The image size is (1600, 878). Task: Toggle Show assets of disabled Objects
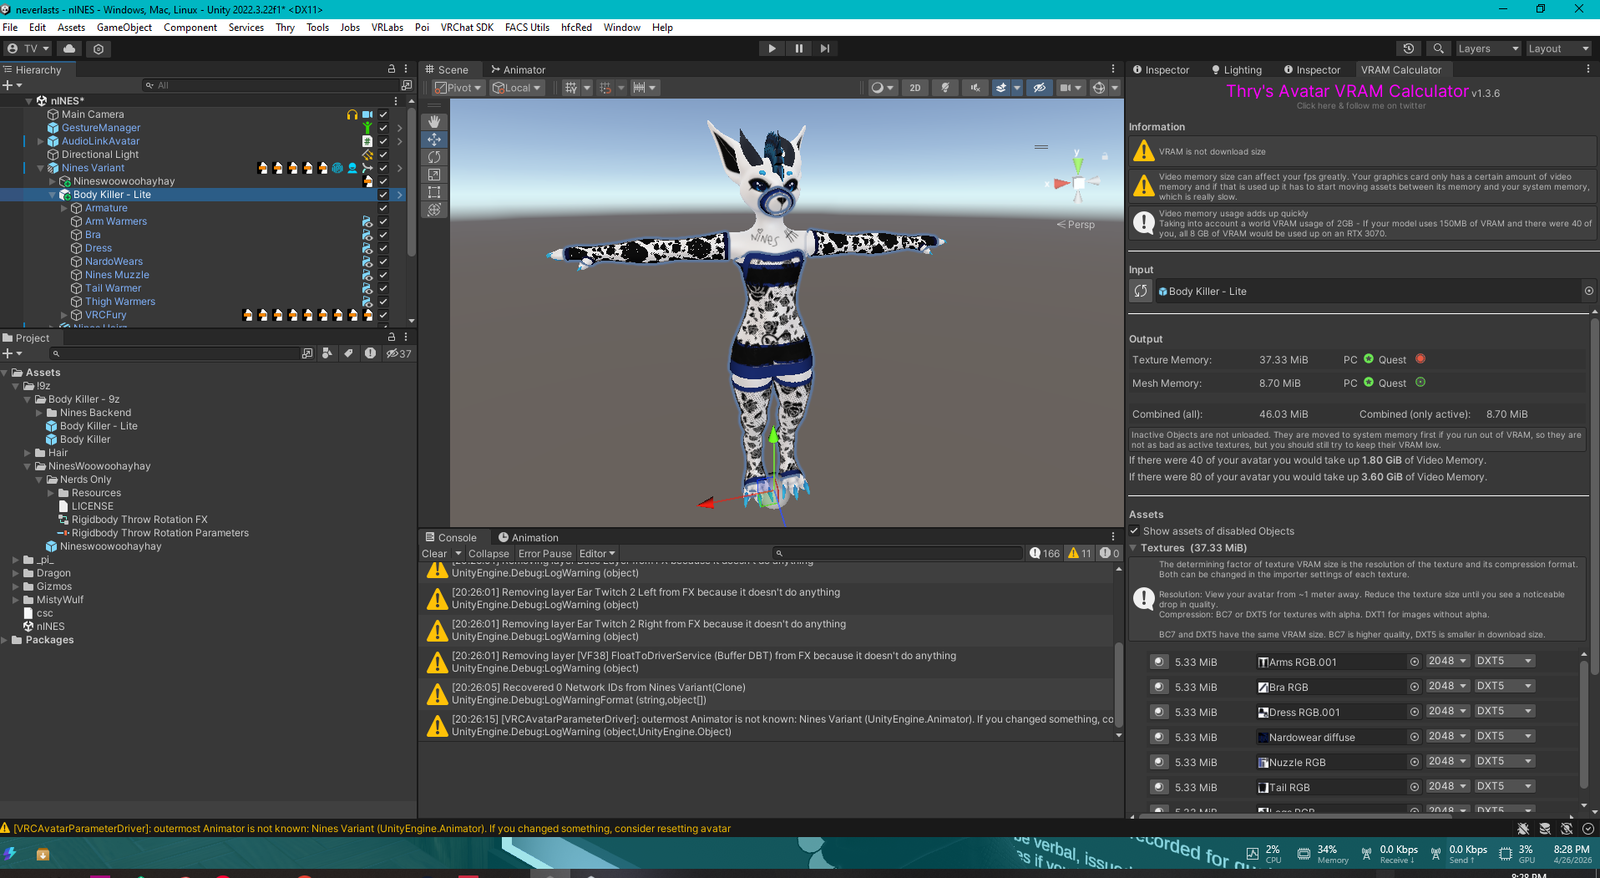point(1134,531)
